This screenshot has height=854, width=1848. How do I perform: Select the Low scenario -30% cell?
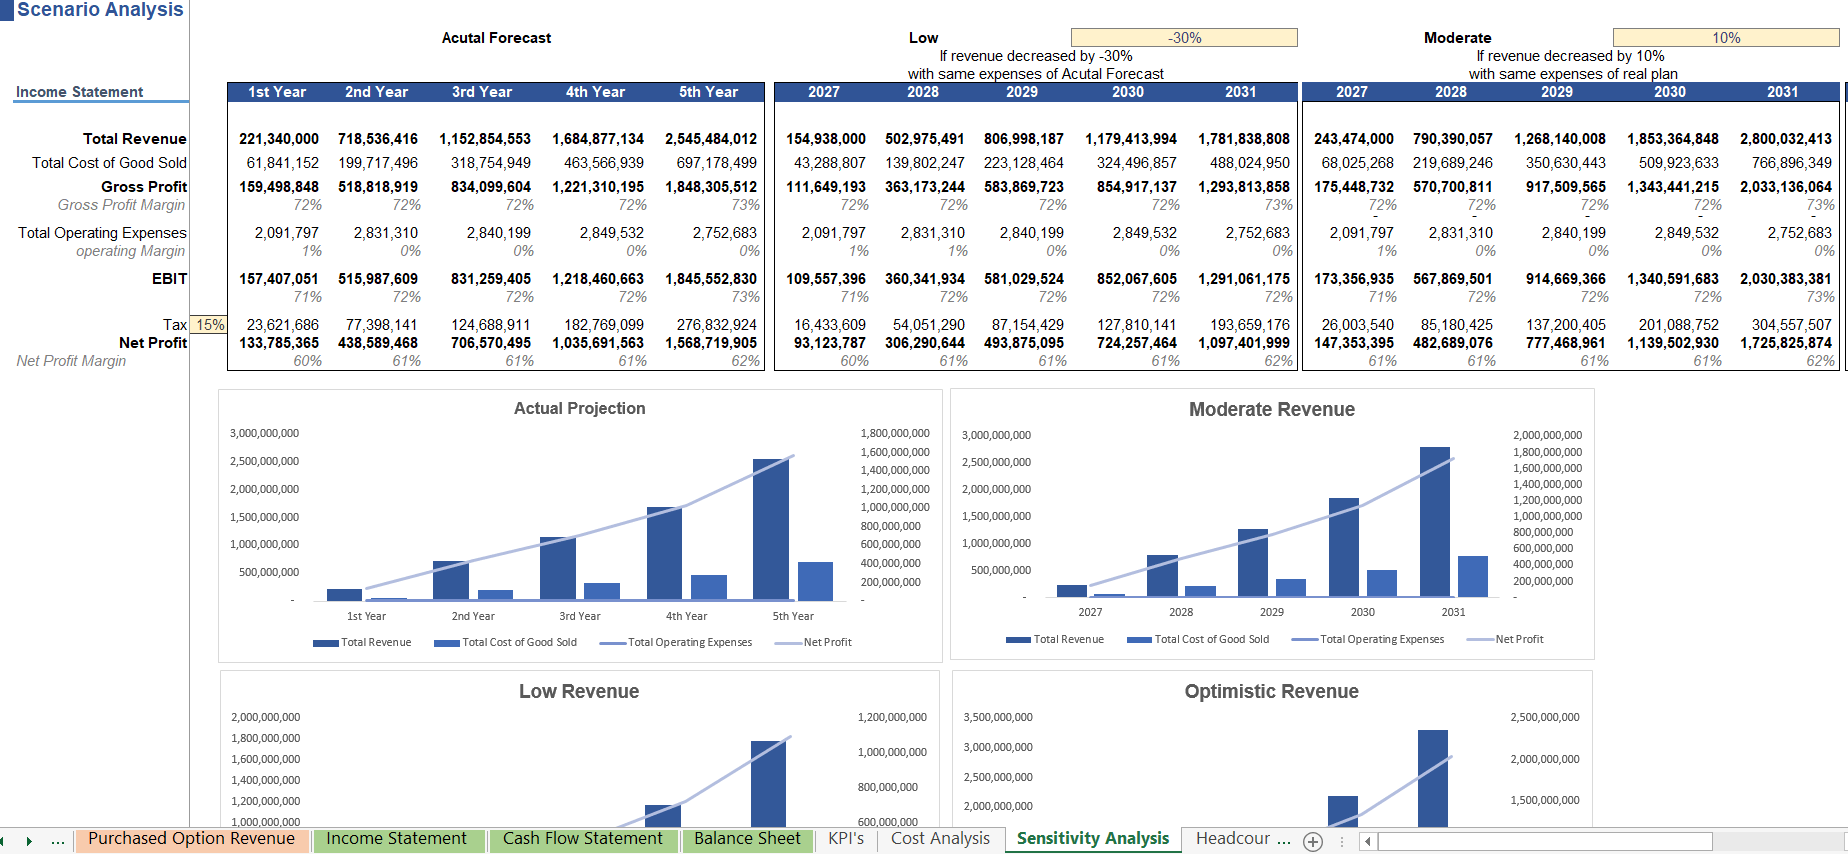[1184, 38]
